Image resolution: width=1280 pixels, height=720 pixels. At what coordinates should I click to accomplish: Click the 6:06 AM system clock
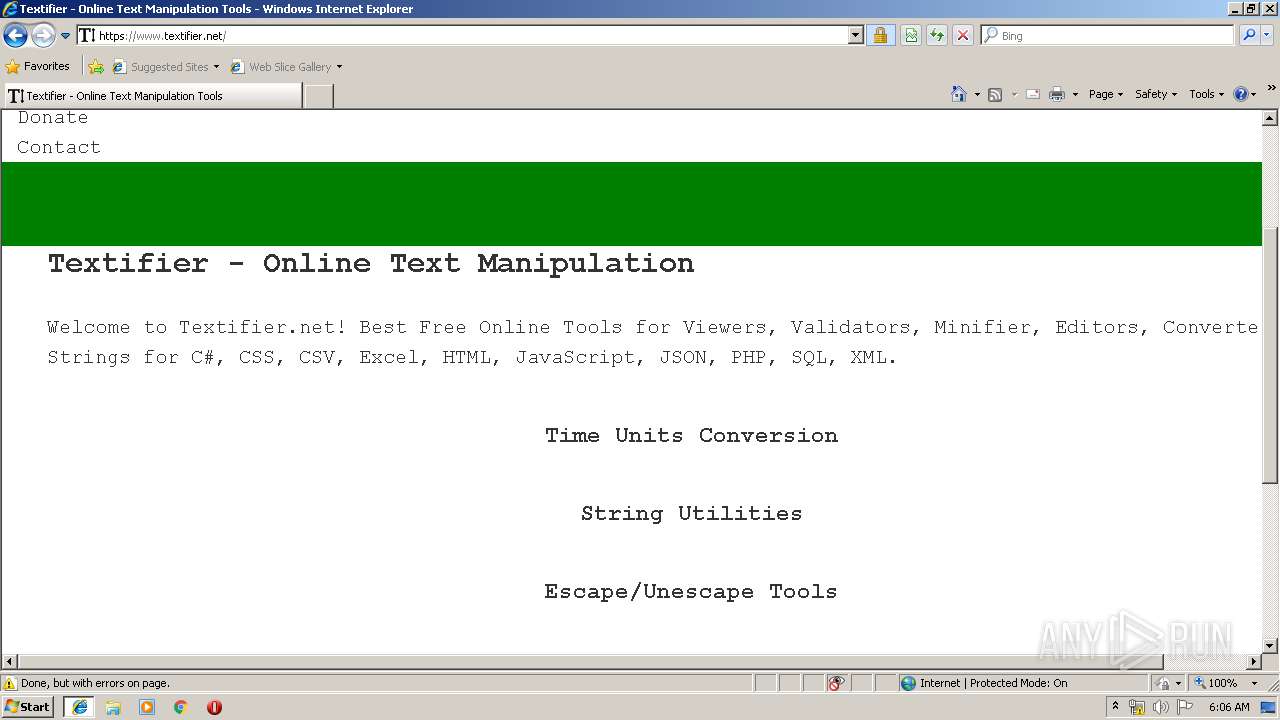1229,707
